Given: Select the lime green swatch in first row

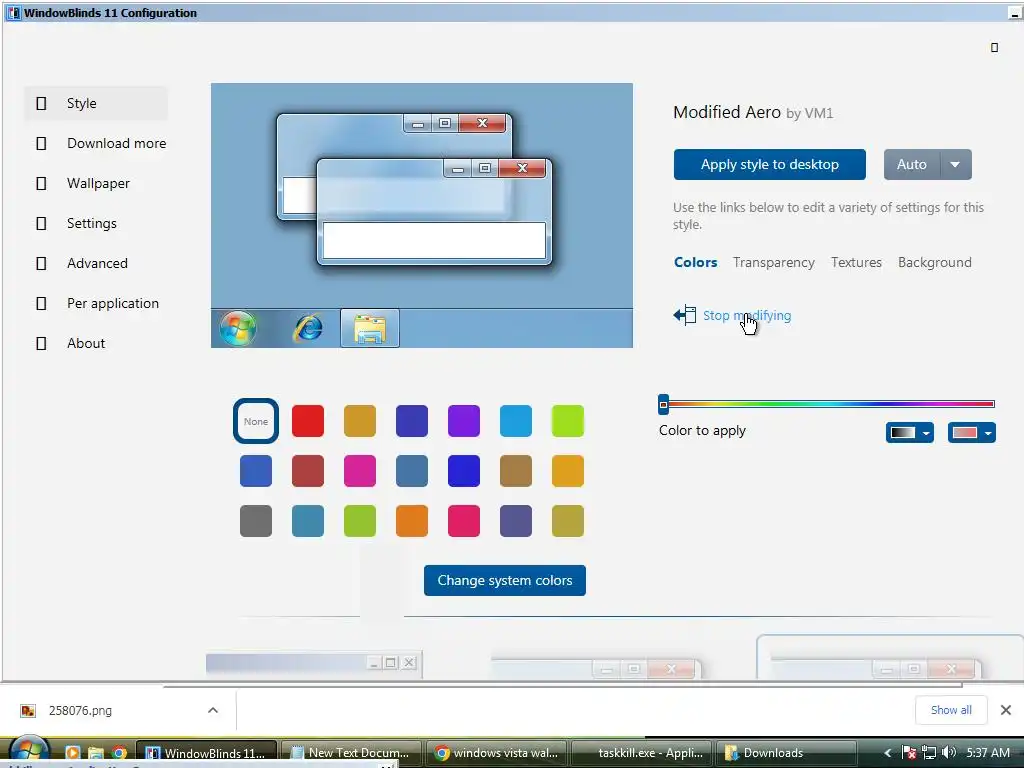Looking at the screenshot, I should (x=568, y=421).
